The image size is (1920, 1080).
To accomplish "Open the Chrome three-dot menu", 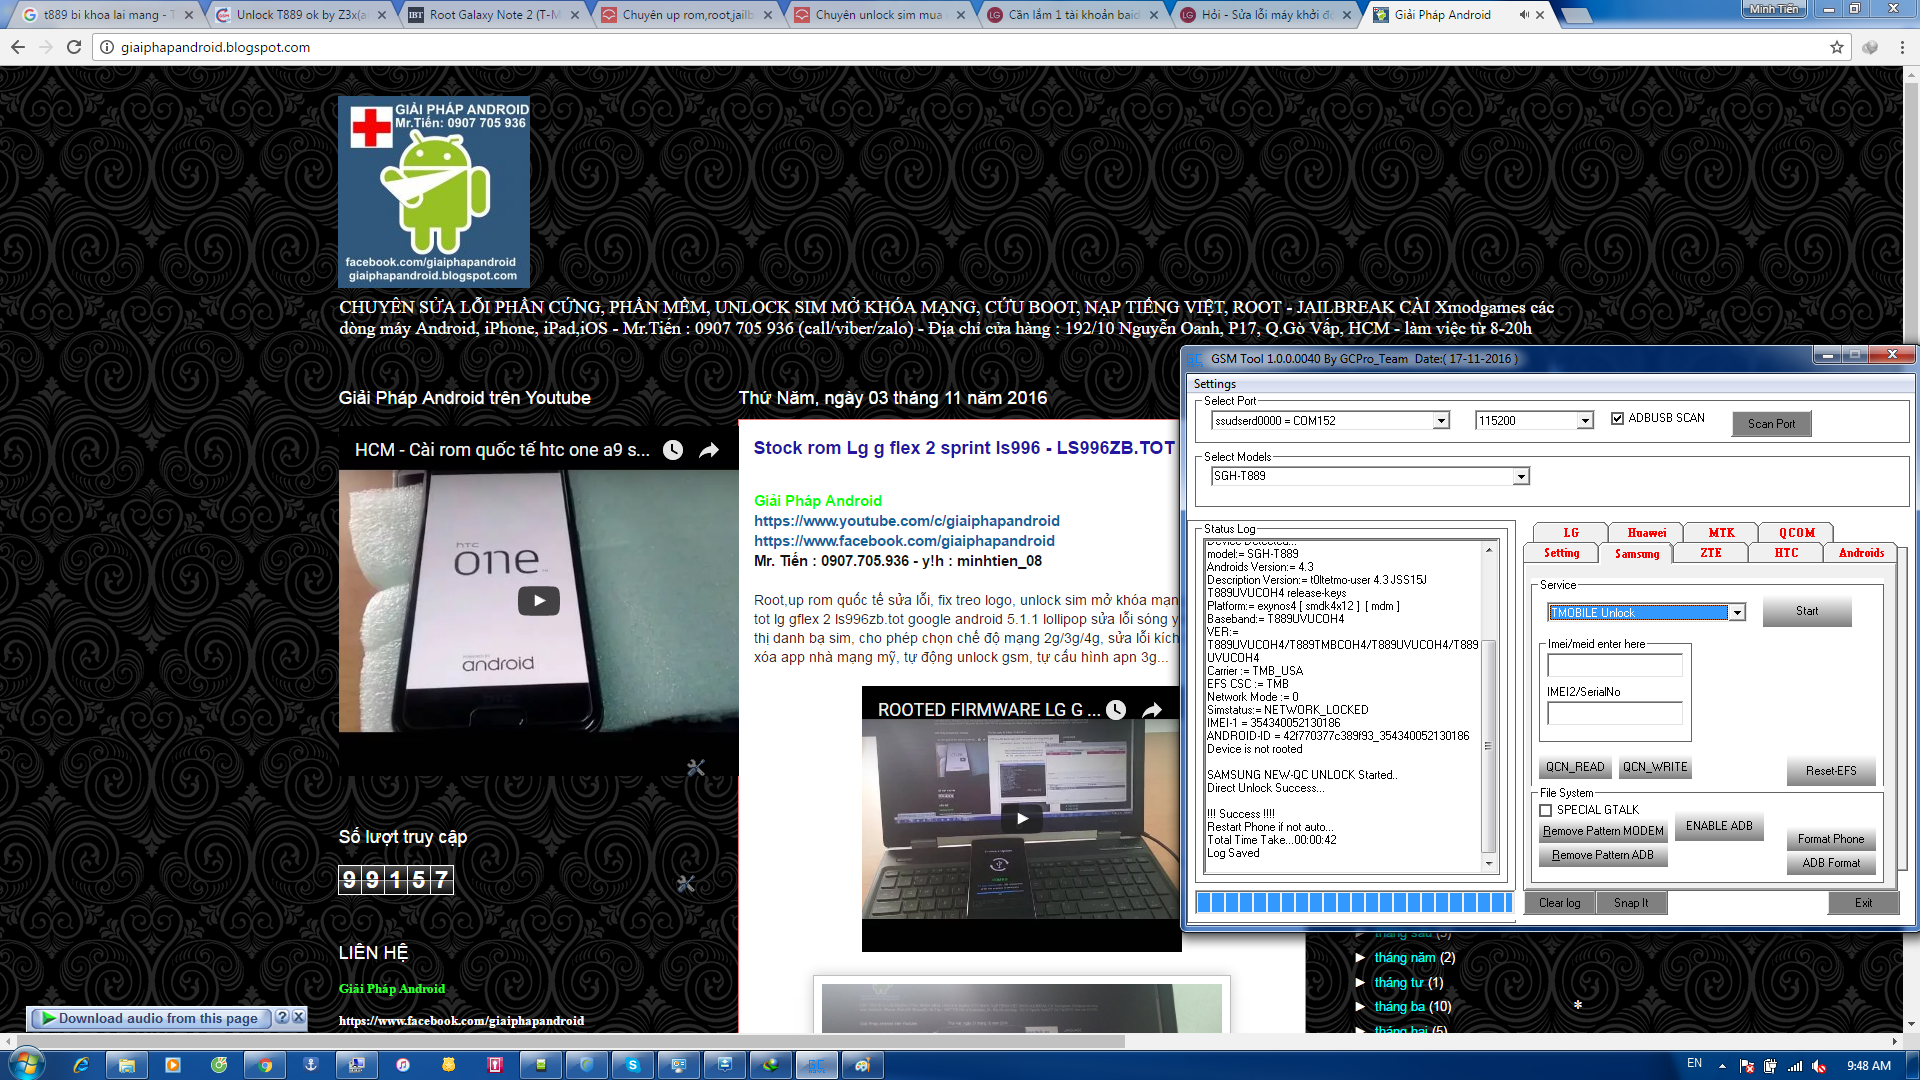I will (x=1903, y=47).
